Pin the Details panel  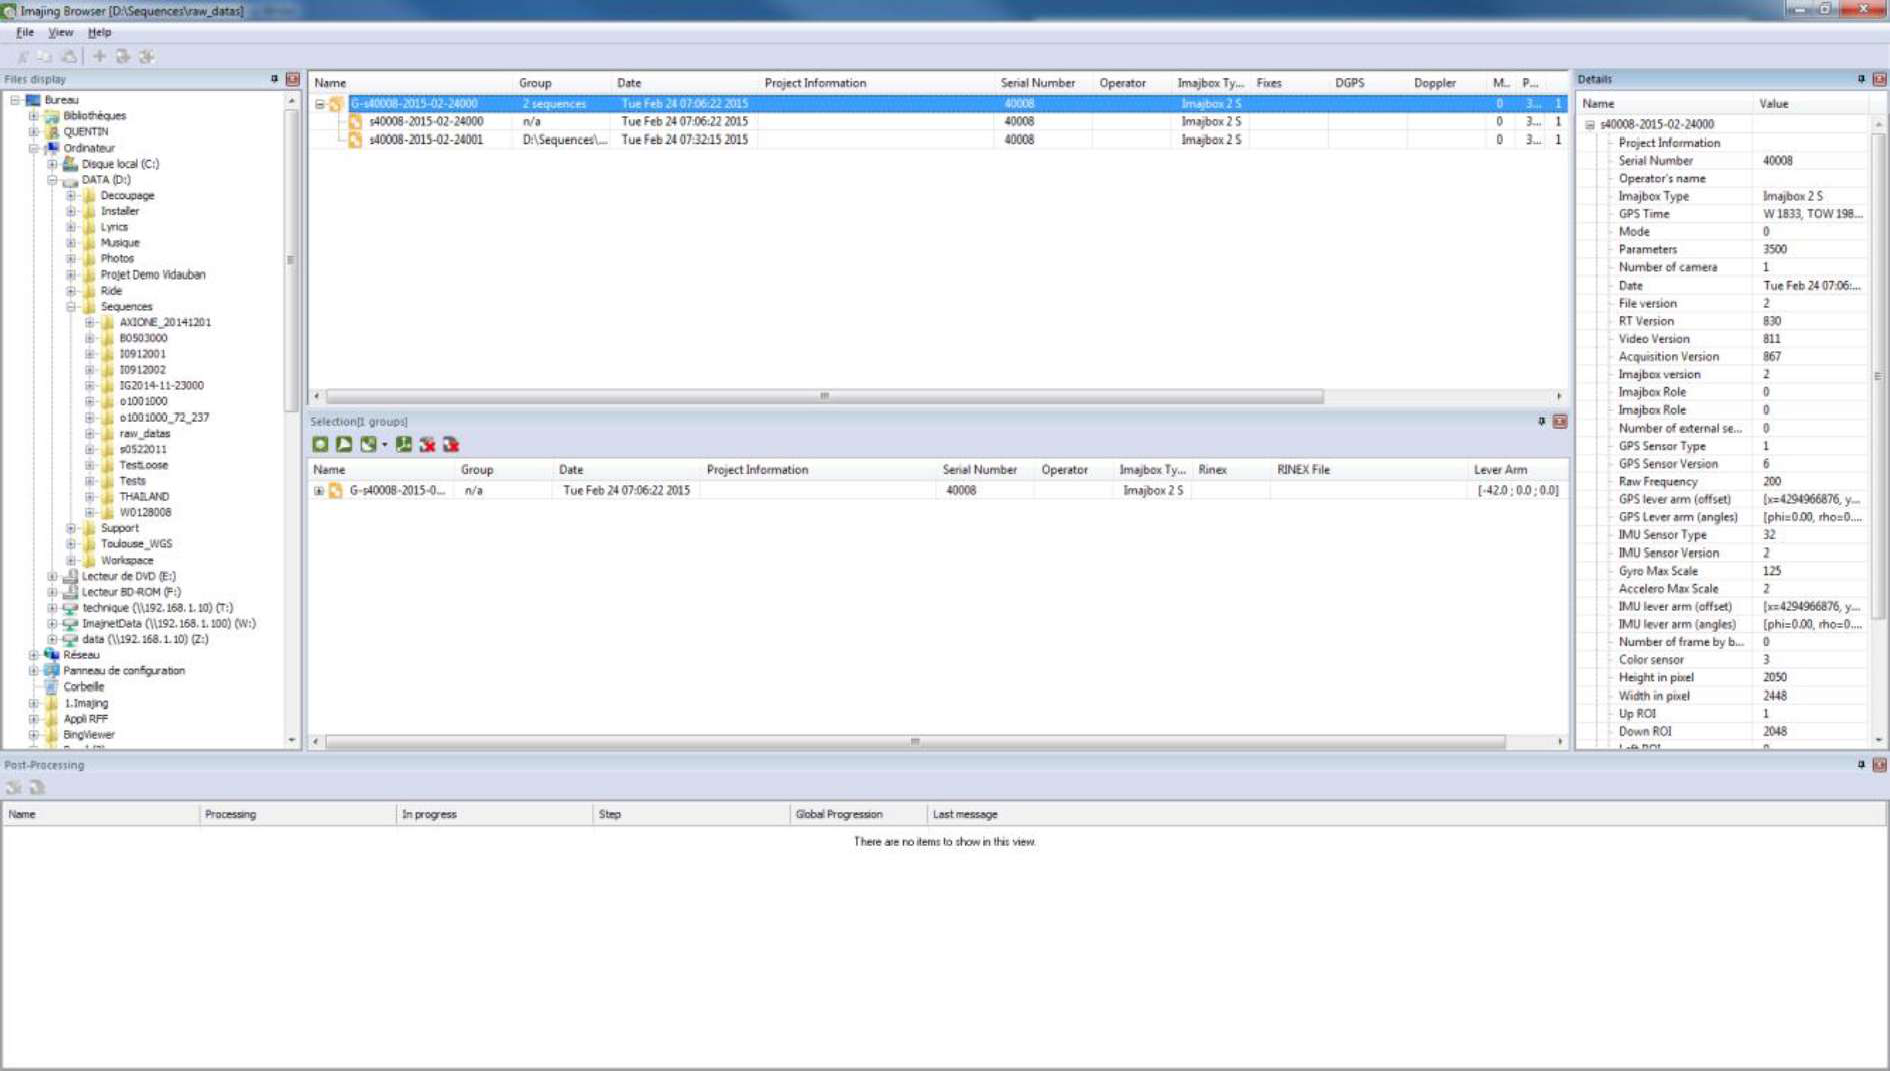coord(1861,79)
